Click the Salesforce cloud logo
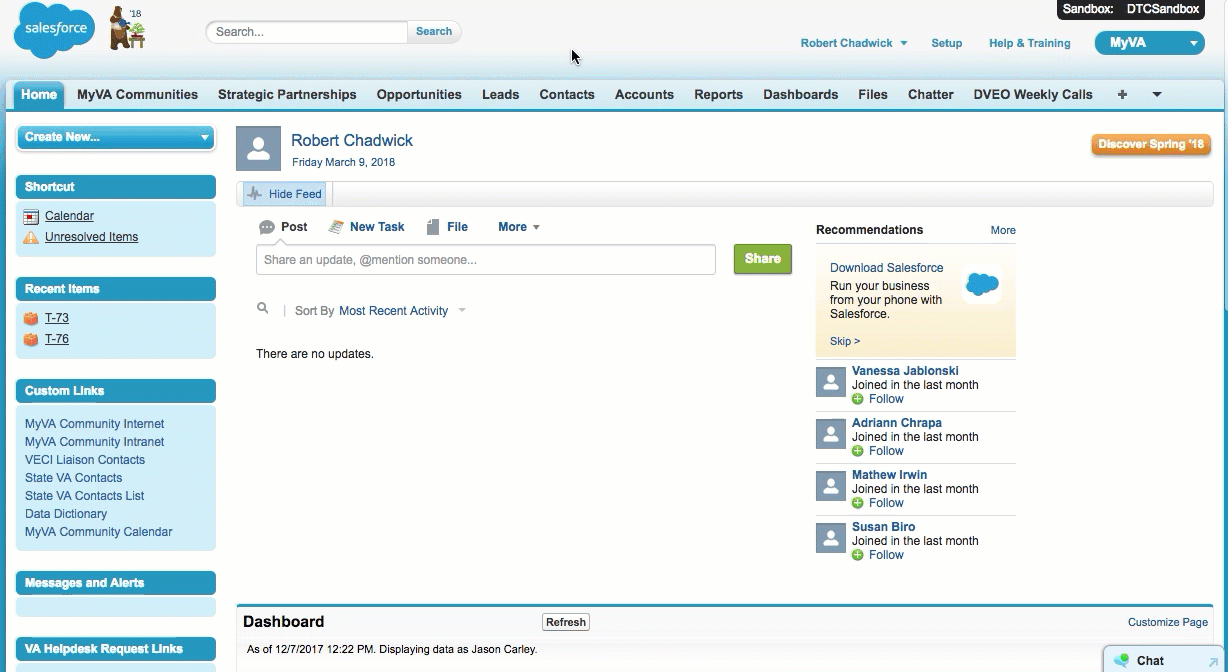The height and width of the screenshot is (672, 1228). (x=55, y=30)
